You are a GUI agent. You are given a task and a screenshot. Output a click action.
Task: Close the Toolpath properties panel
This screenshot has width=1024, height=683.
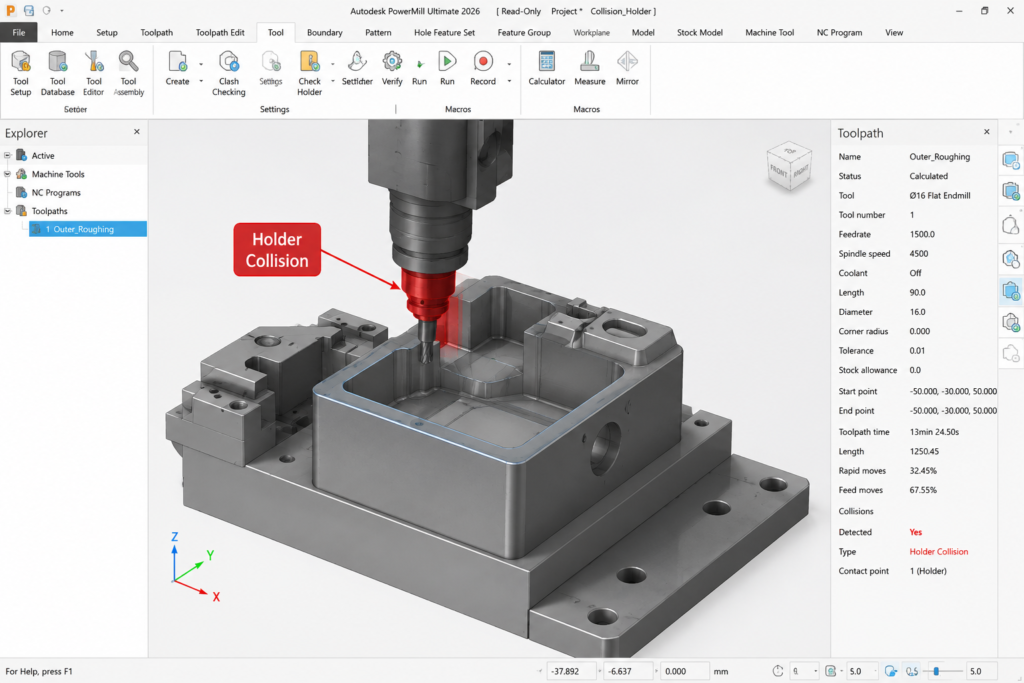point(986,132)
